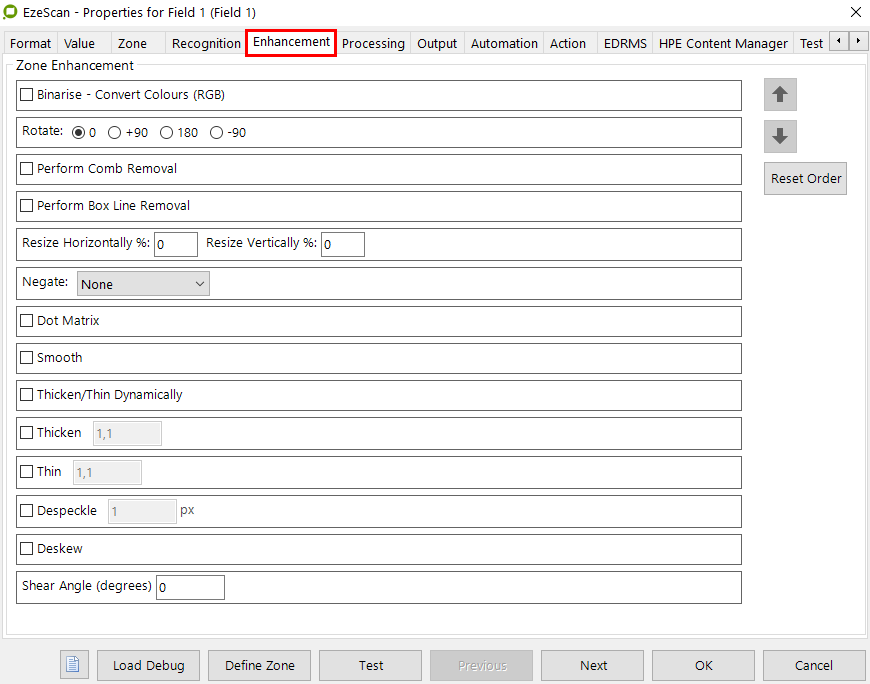Focus the Resize Horizontally % field
The image size is (870, 684).
(x=175, y=244)
